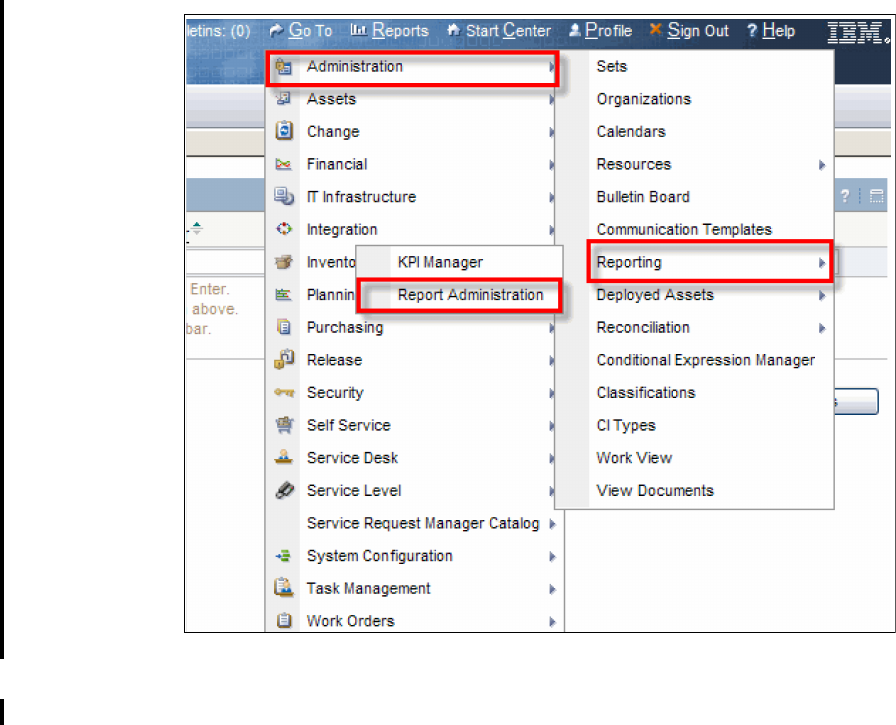This screenshot has width=896, height=725.
Task: Click the Security key icon
Action: pos(284,392)
